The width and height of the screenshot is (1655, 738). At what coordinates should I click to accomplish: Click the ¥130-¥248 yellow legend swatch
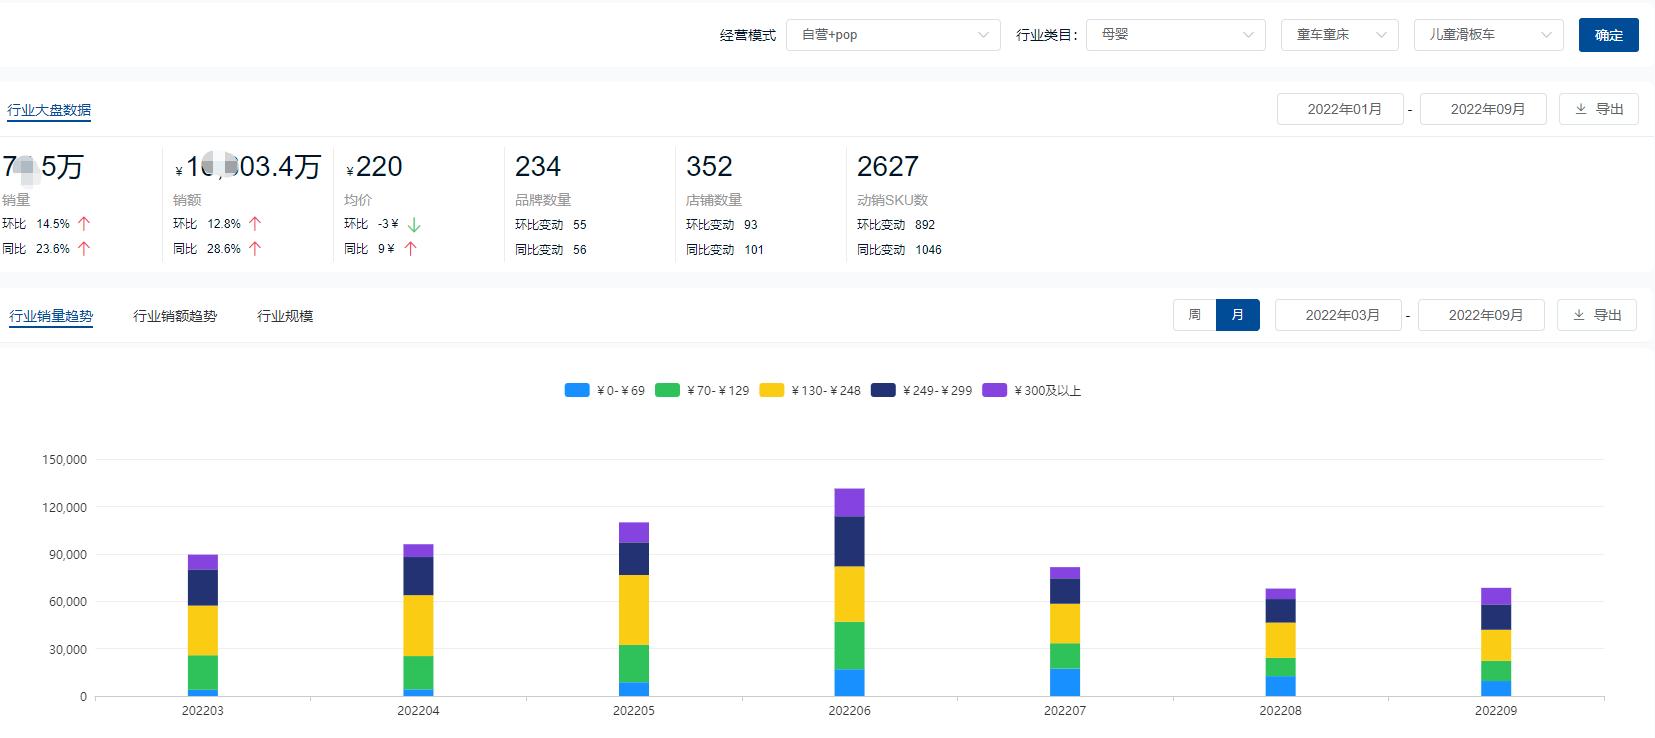771,390
